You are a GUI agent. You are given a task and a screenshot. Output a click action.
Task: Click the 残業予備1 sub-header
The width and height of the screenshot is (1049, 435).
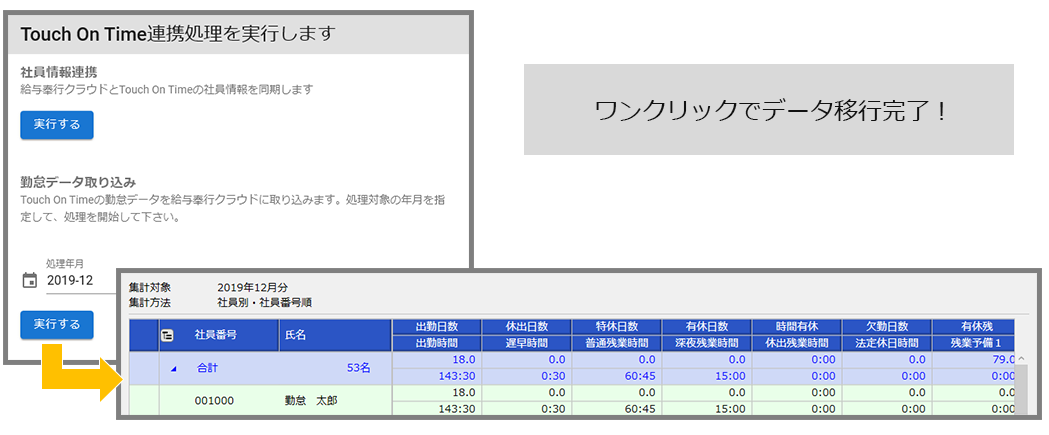click(974, 343)
